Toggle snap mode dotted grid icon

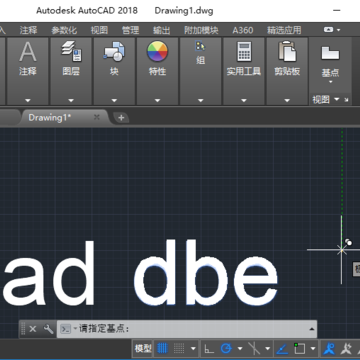click(x=179, y=349)
